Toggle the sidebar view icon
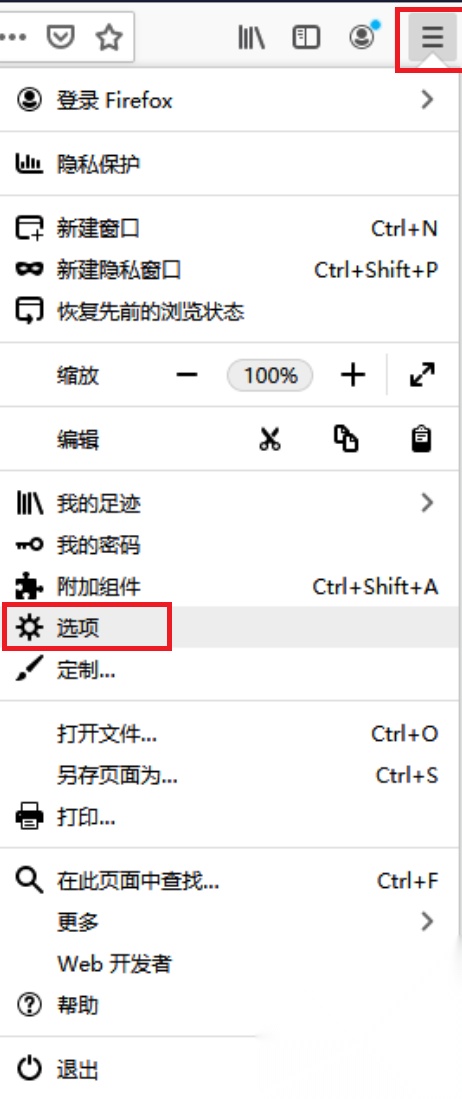 coord(306,36)
